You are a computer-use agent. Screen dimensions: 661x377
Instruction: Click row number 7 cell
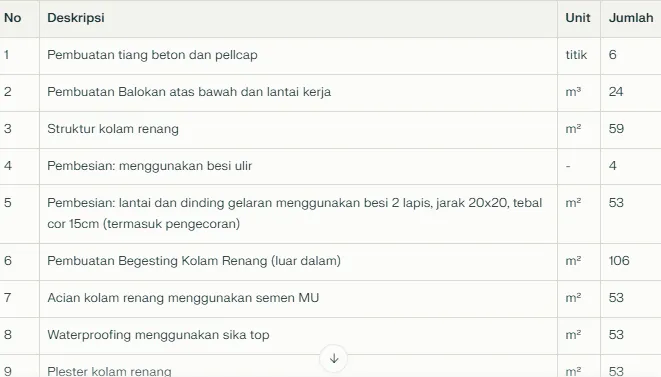[8, 298]
